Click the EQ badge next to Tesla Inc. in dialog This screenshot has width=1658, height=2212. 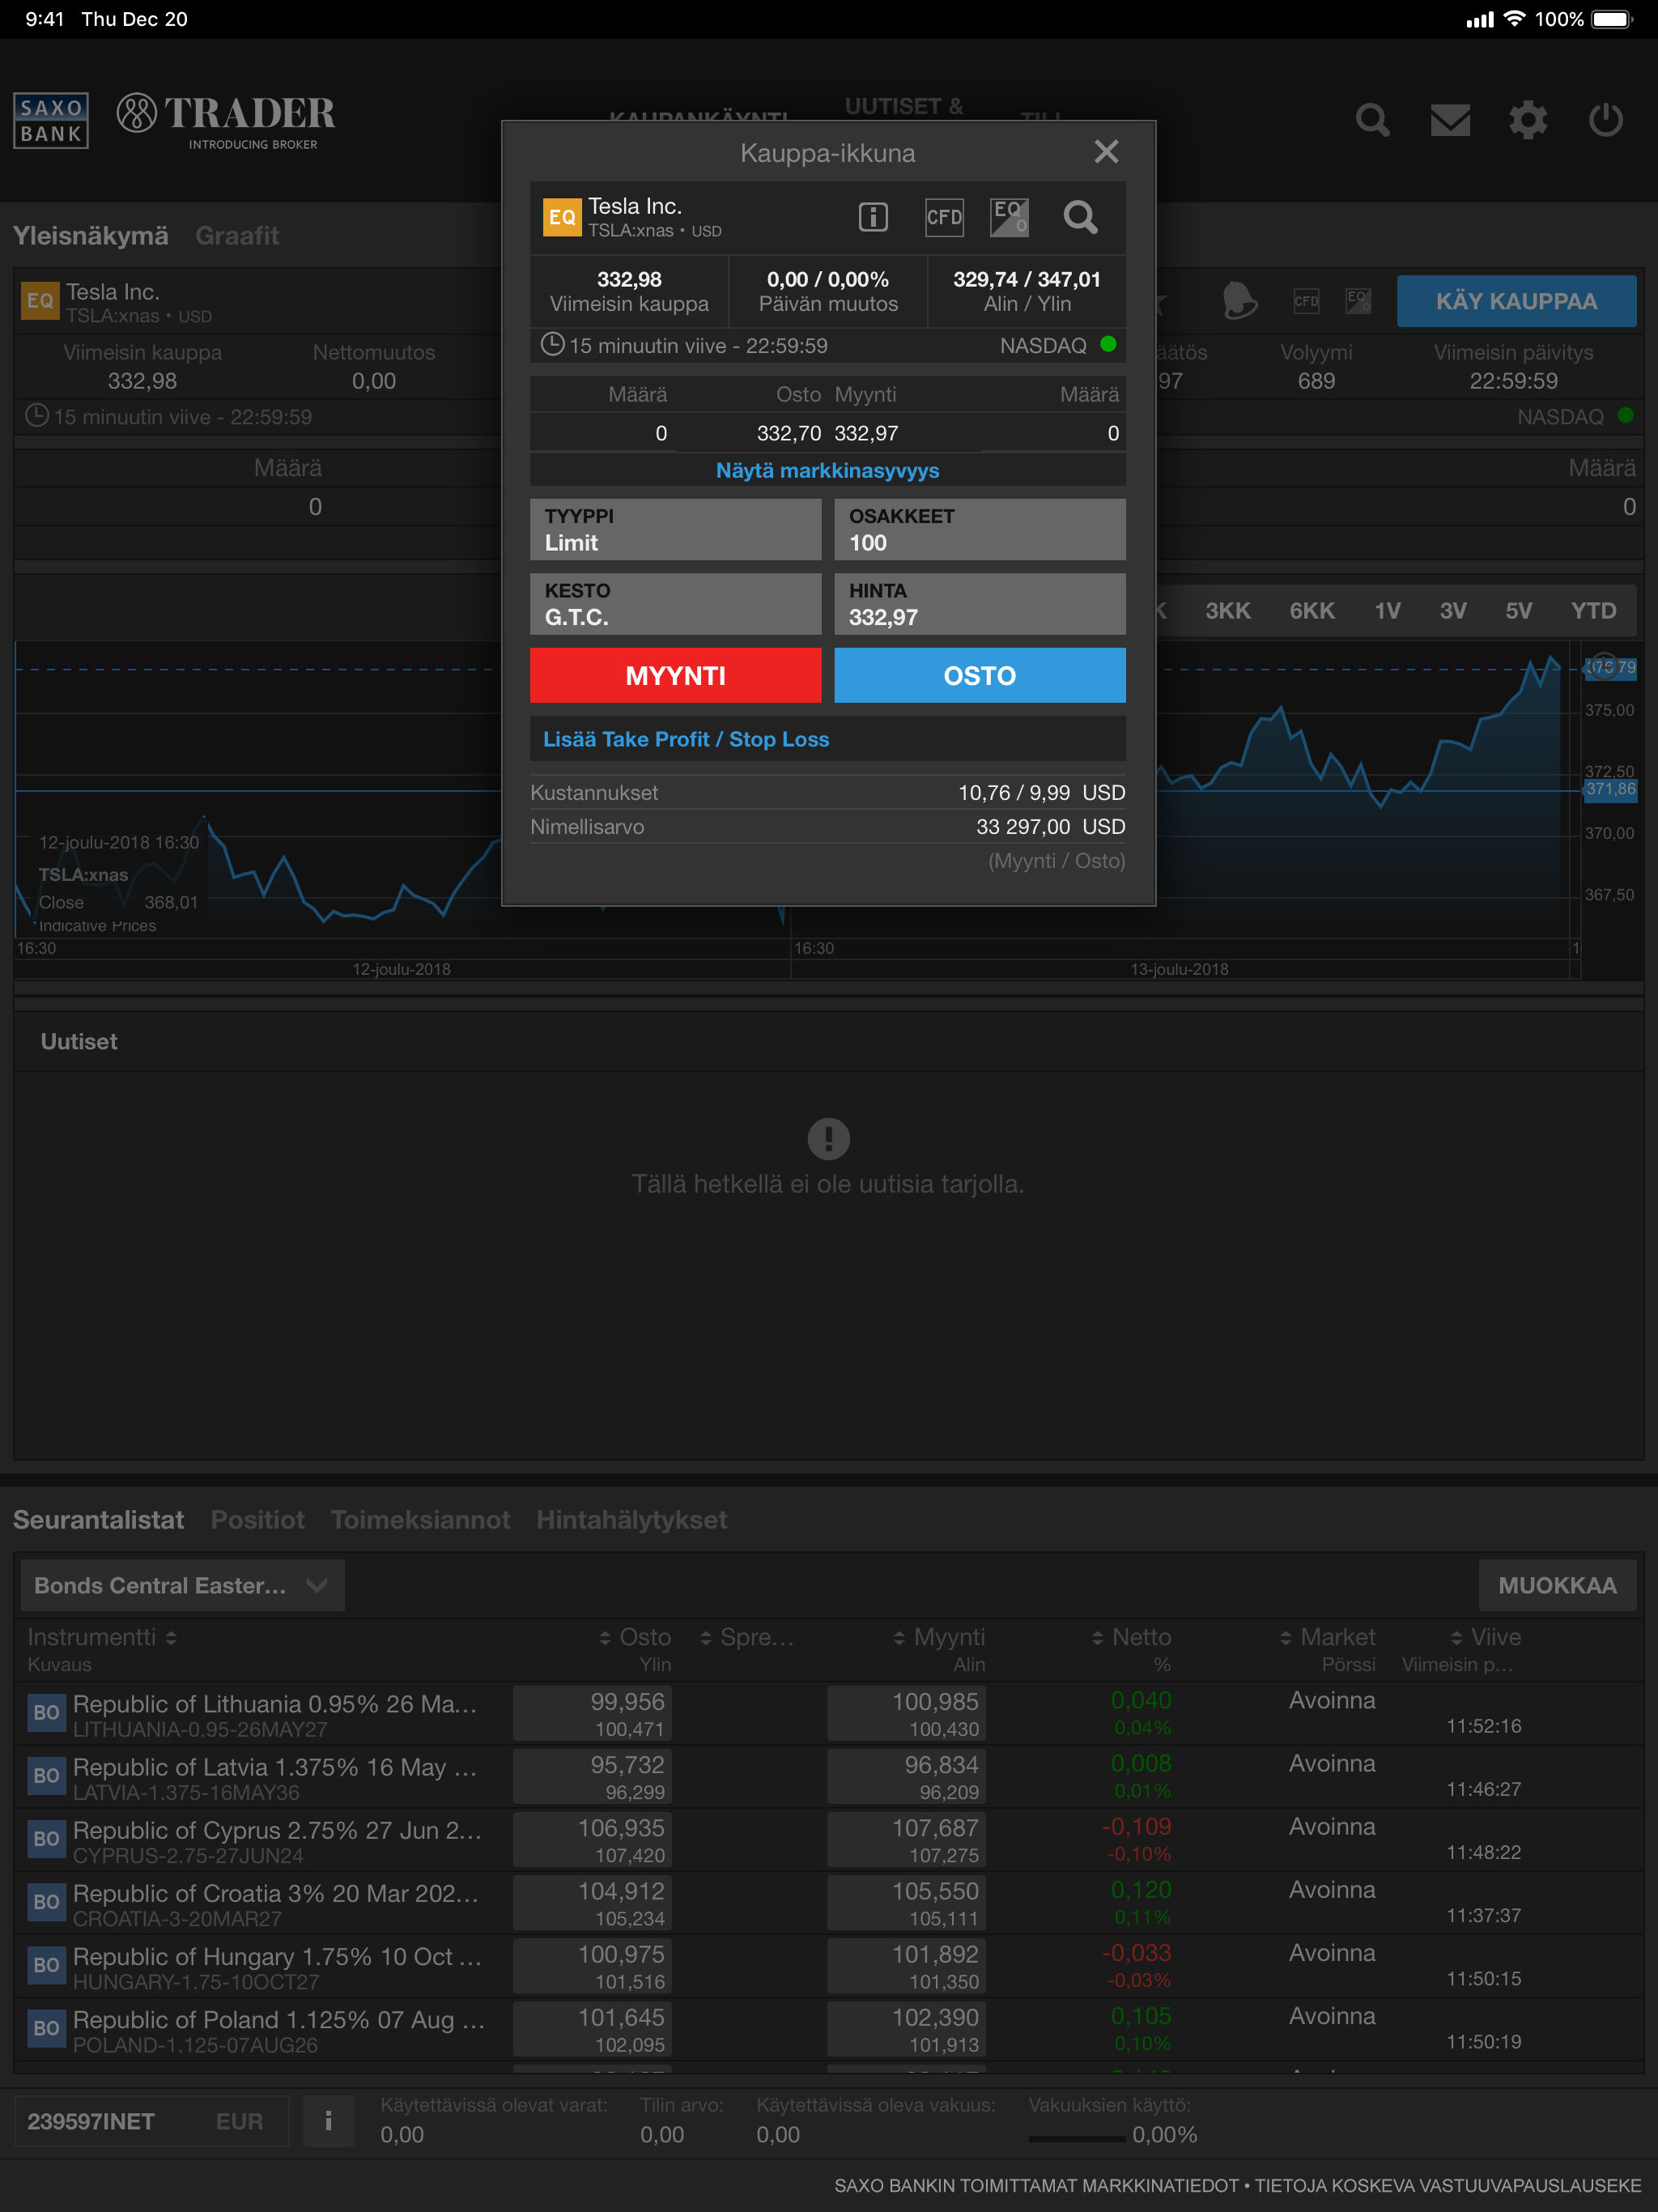point(562,217)
